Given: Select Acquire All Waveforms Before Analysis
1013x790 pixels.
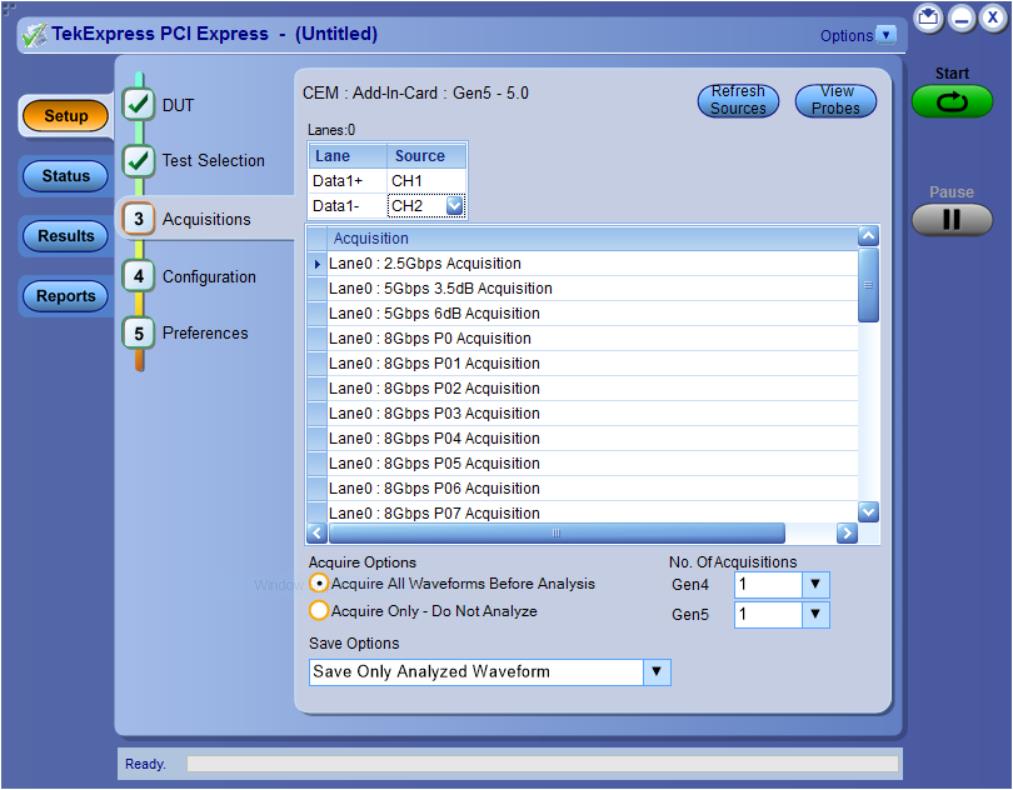Looking at the screenshot, I should pyautogui.click(x=319, y=584).
